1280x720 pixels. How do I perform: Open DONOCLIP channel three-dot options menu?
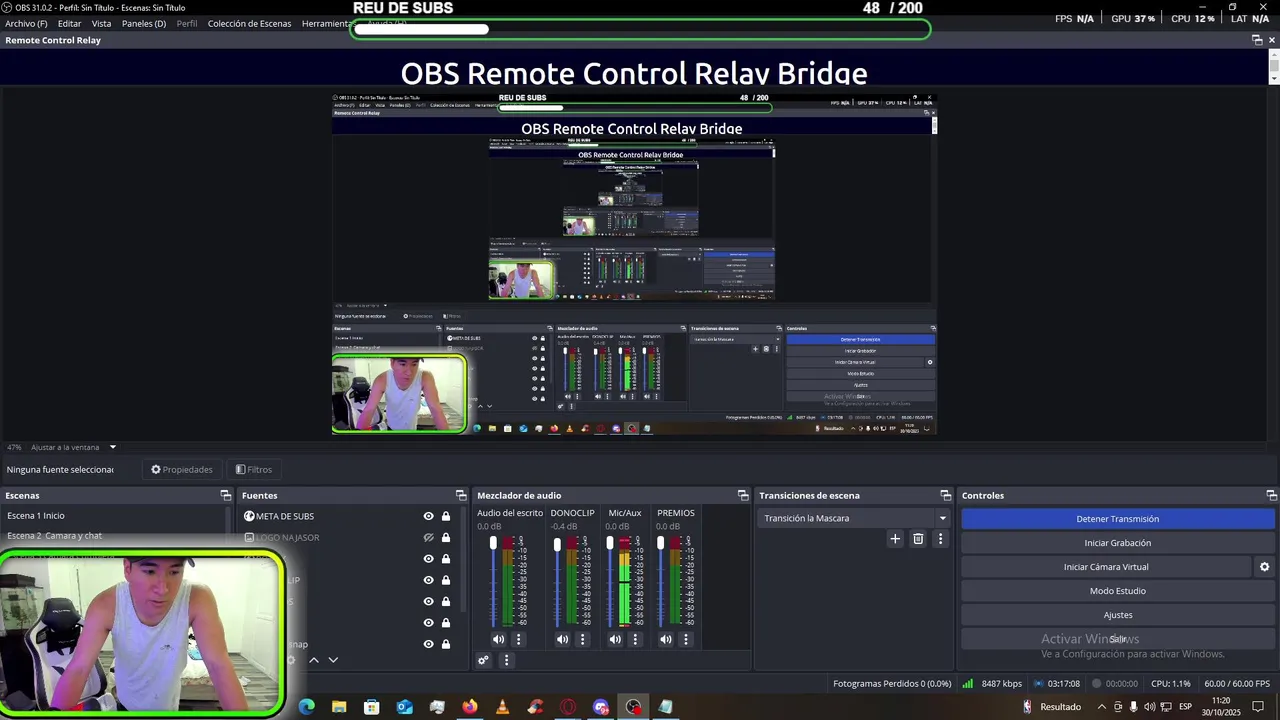point(582,639)
